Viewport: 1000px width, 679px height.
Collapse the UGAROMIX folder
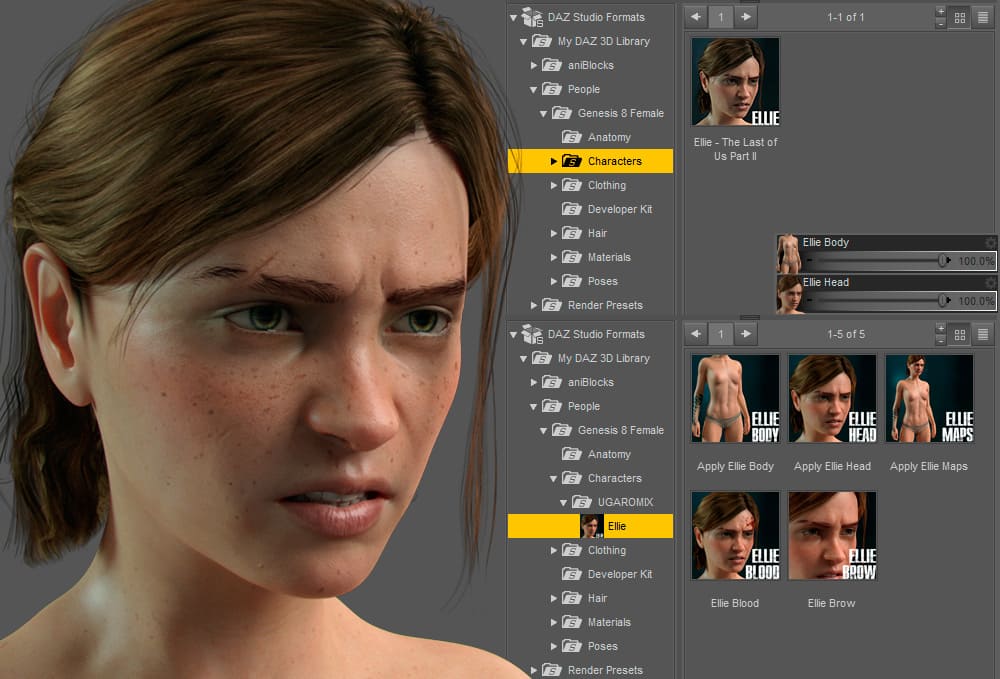(x=563, y=502)
